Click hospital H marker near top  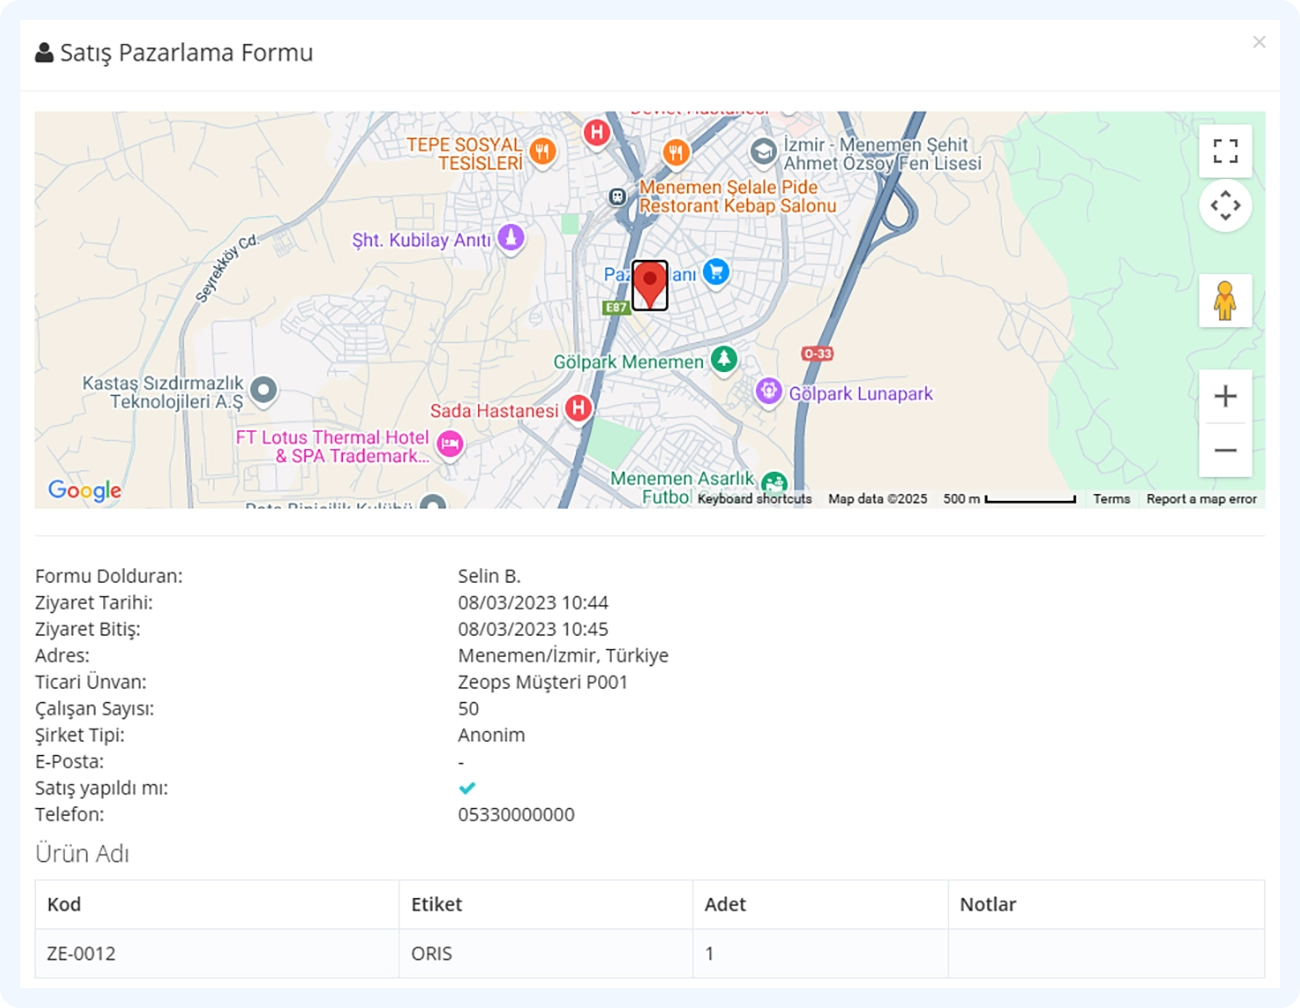click(x=597, y=132)
